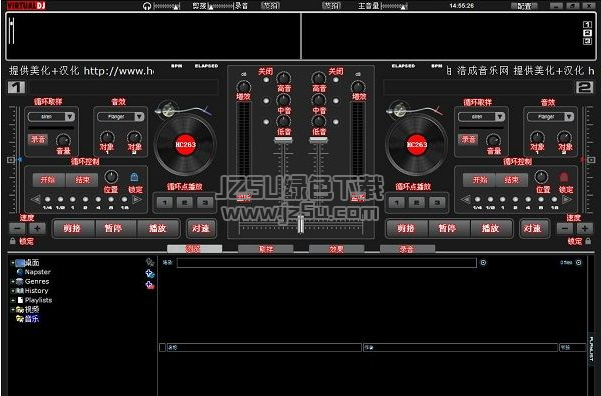Click left deck pitch lock padlock icon
601x396 pixels.
point(13,241)
